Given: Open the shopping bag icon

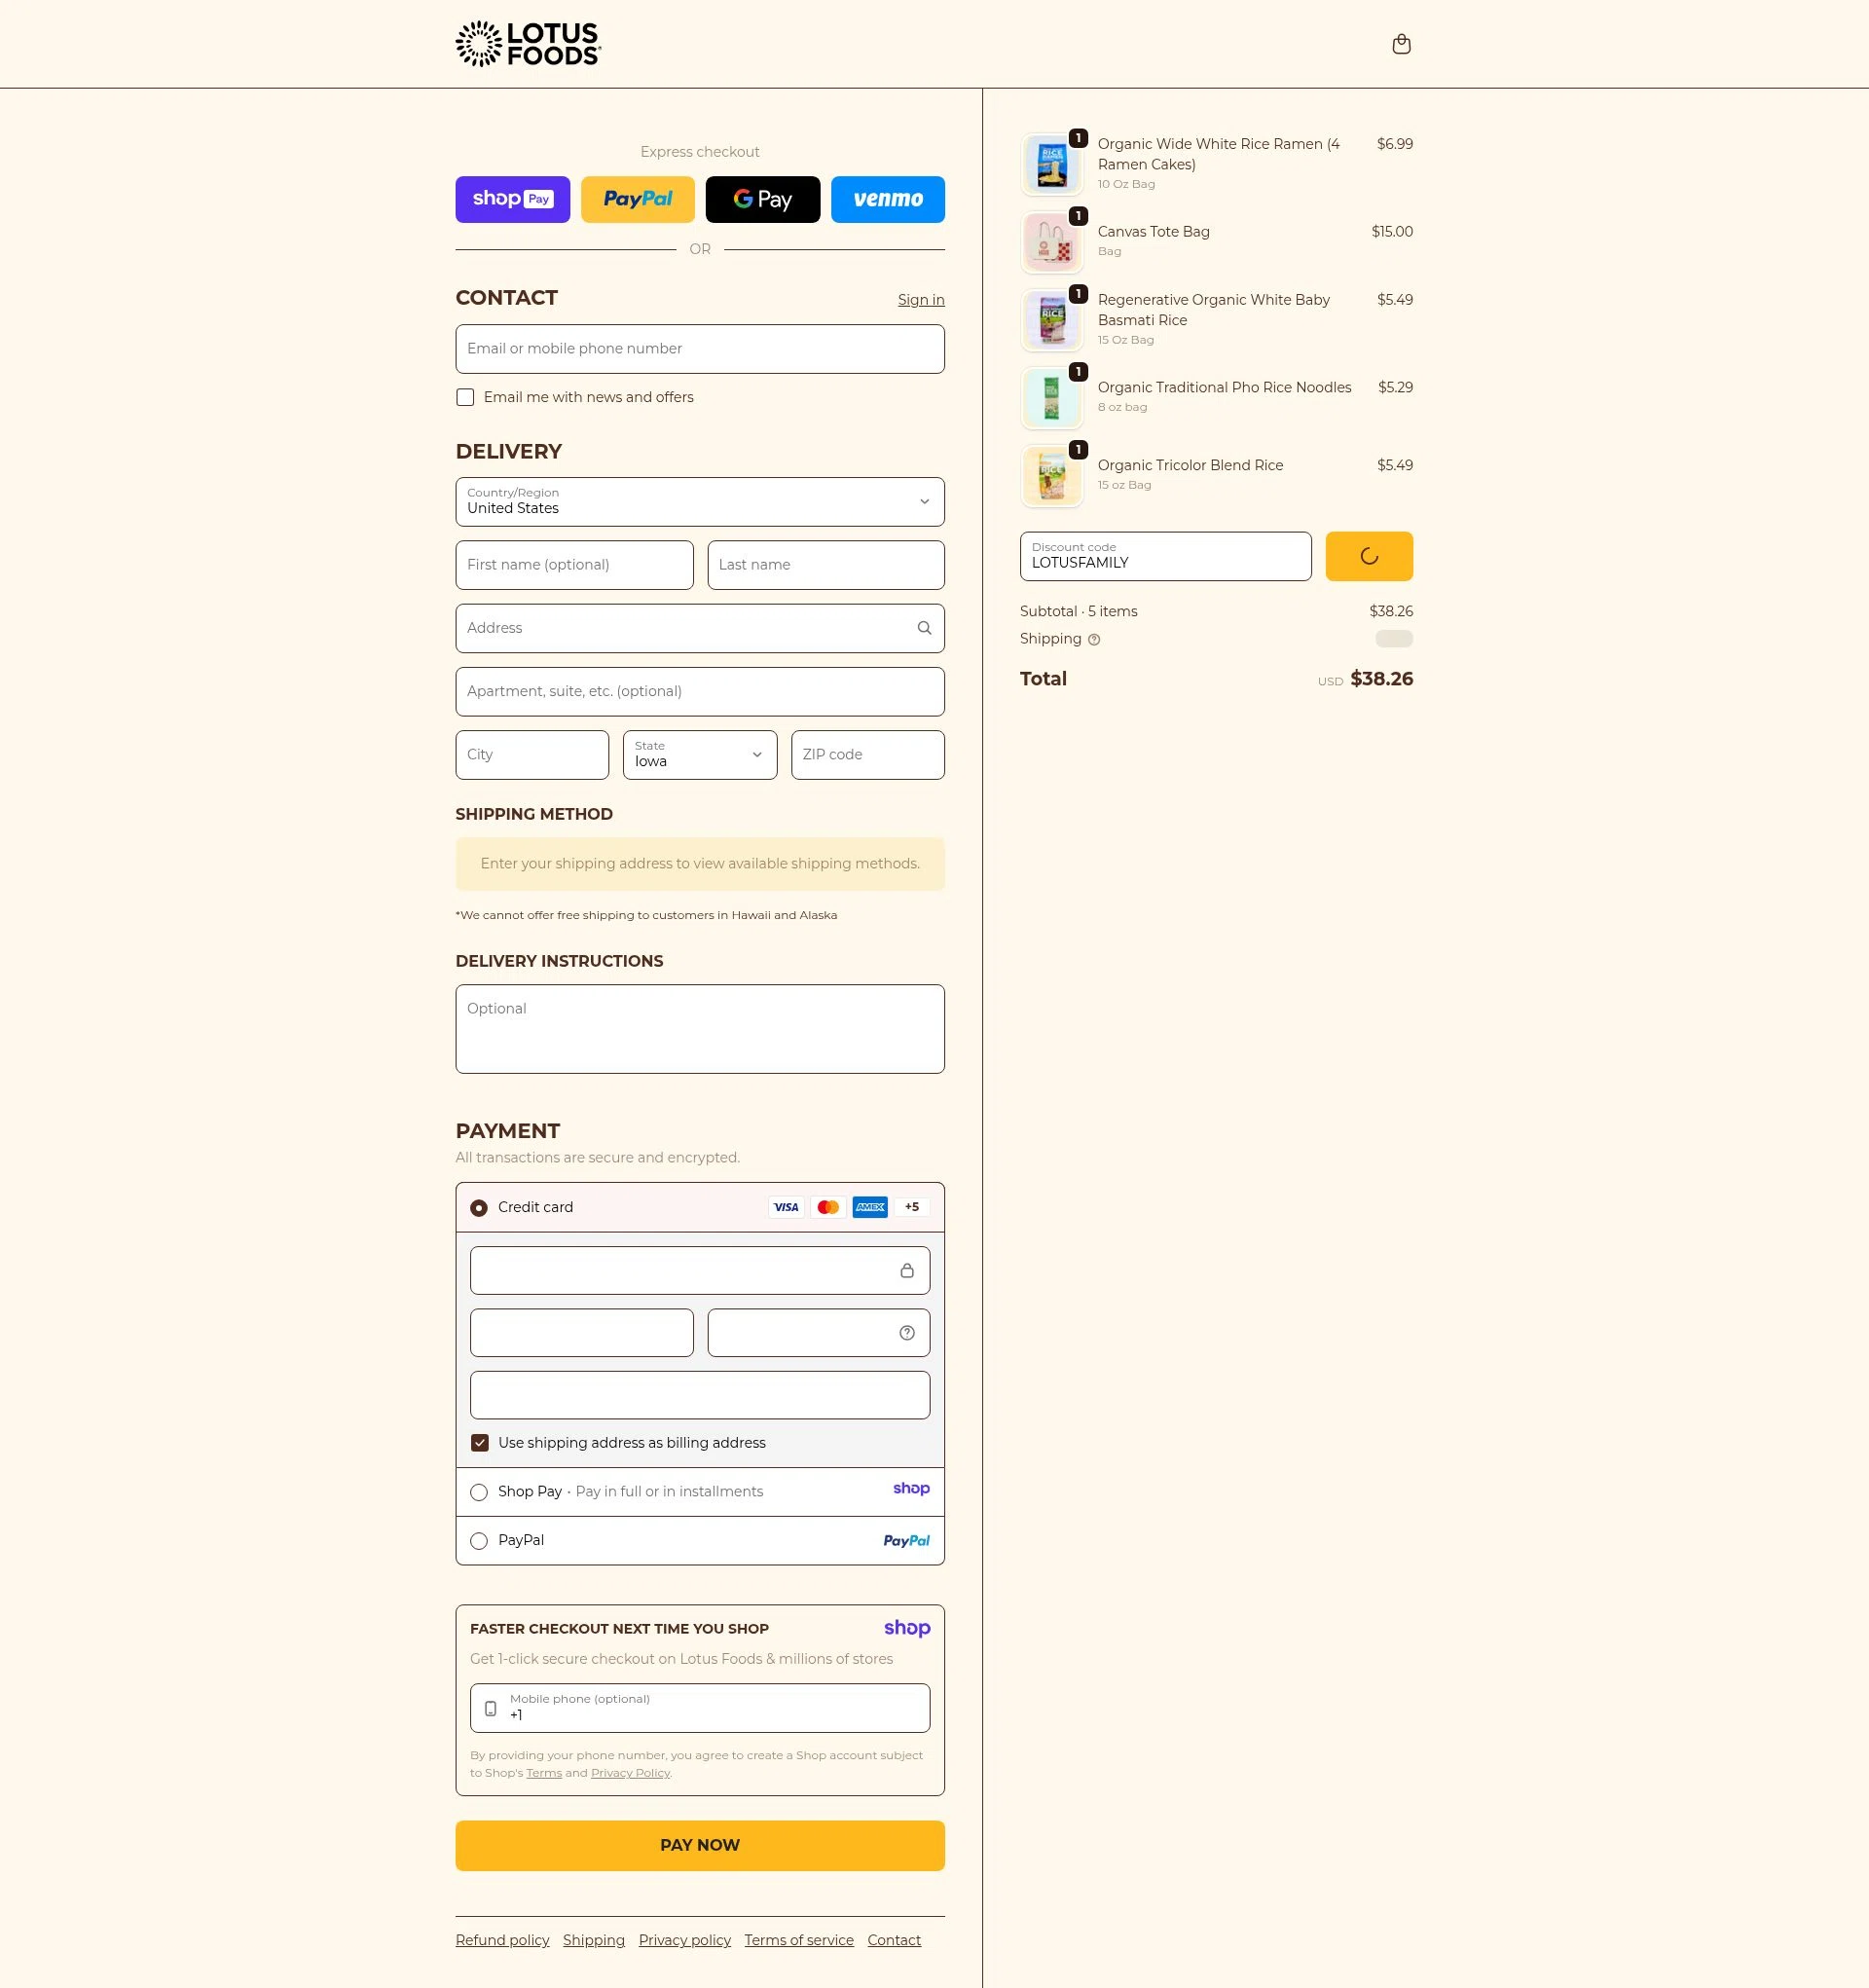Looking at the screenshot, I should pos(1401,43).
